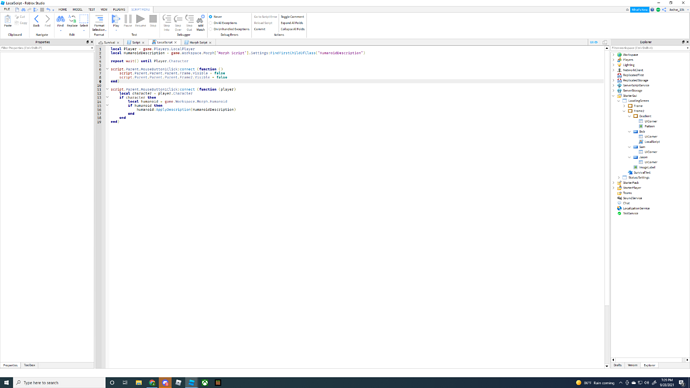Start Play test from the ribbon
This screenshot has width=690, height=388.
116,20
